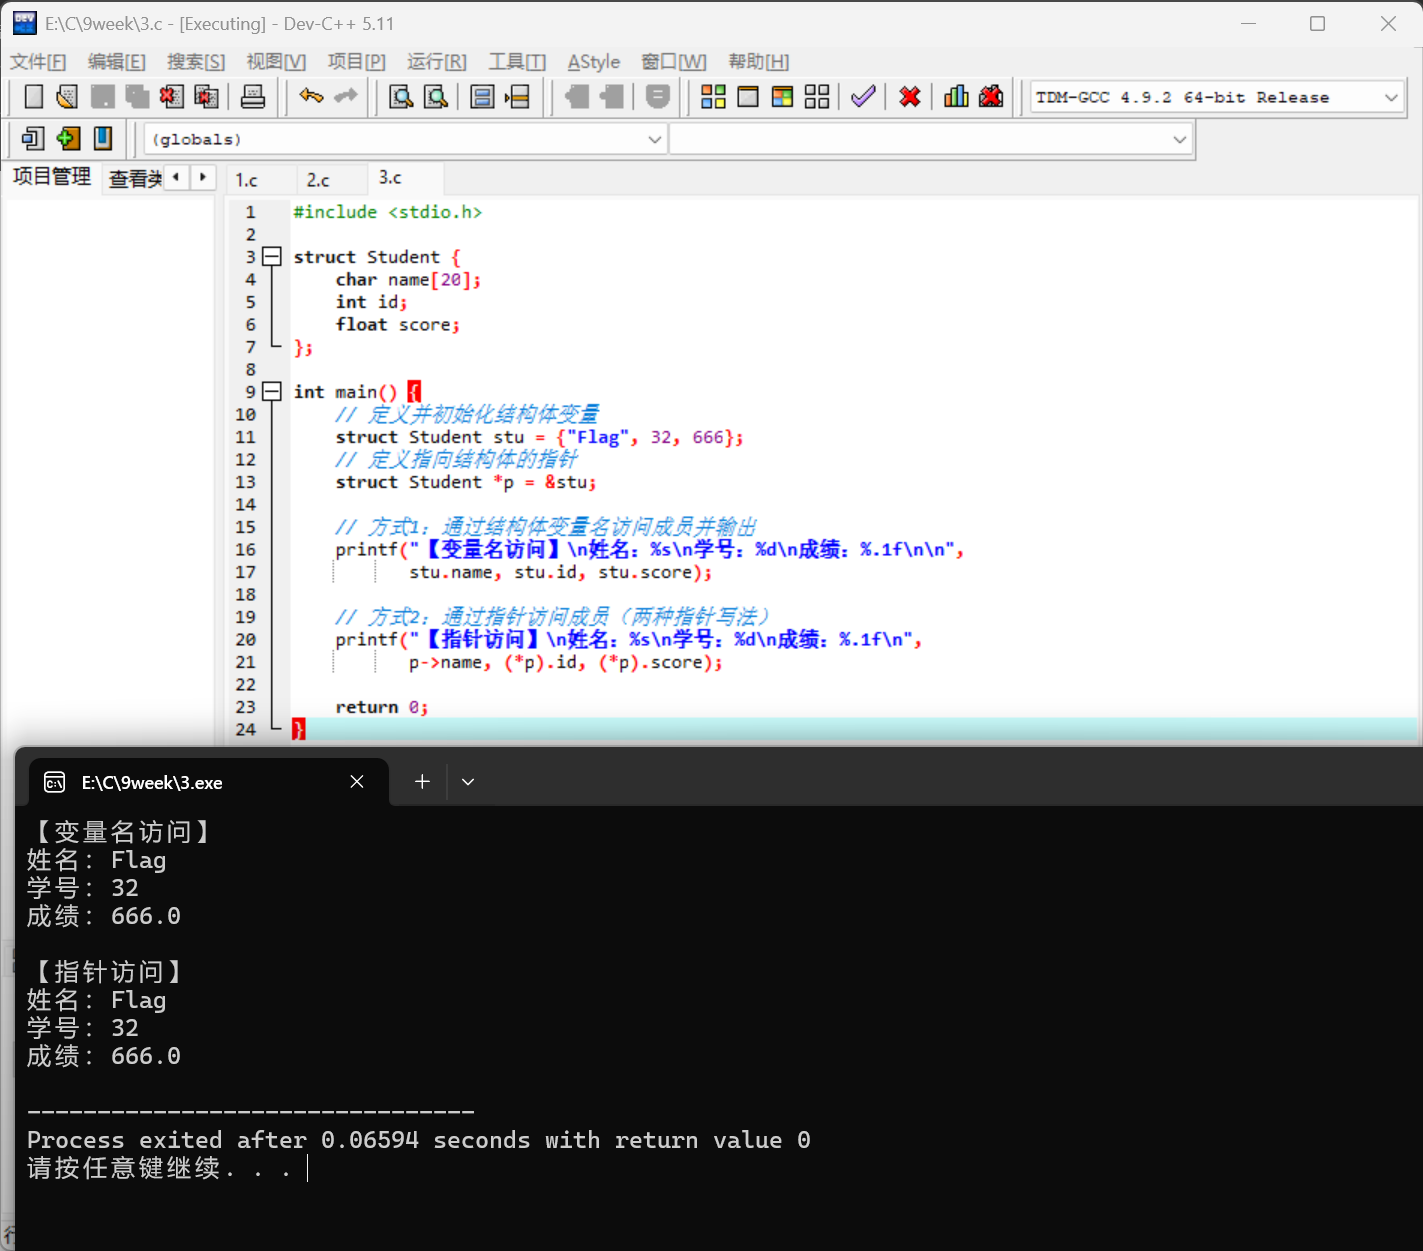Add a file with the green plus icon

(68, 138)
